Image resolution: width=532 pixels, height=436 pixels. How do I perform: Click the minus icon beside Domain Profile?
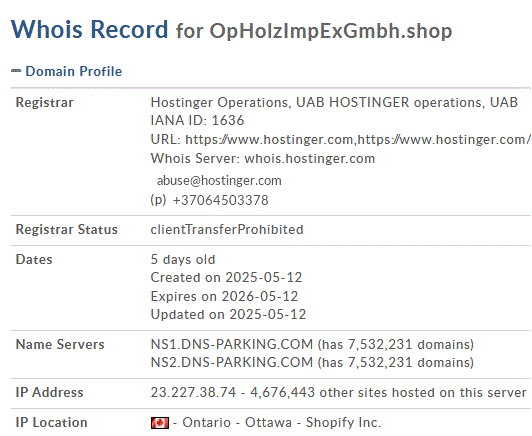click(x=16, y=71)
